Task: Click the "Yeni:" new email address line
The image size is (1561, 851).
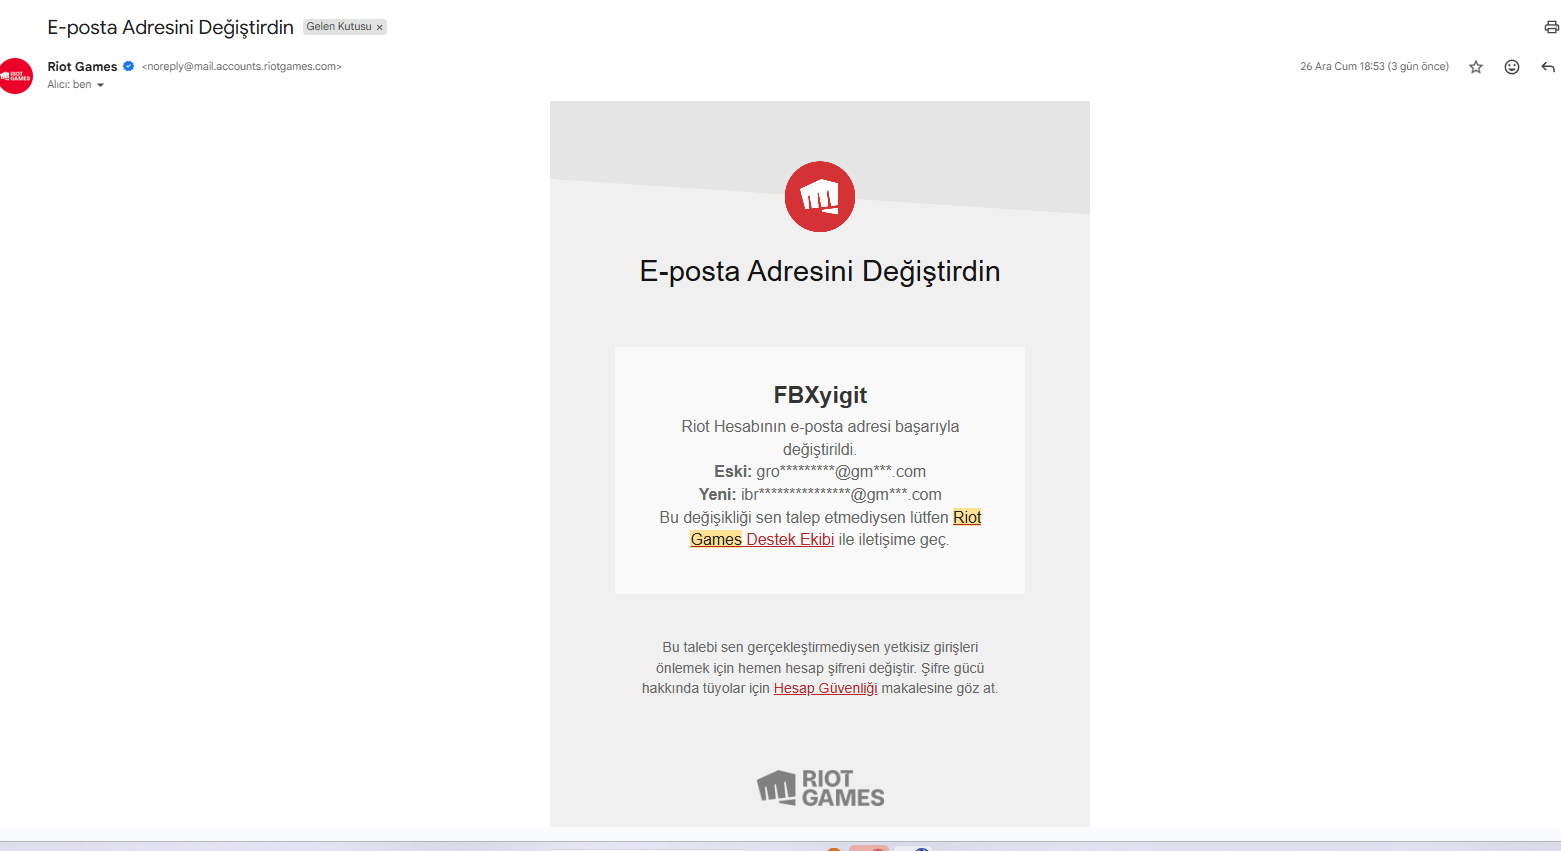Action: 820,494
